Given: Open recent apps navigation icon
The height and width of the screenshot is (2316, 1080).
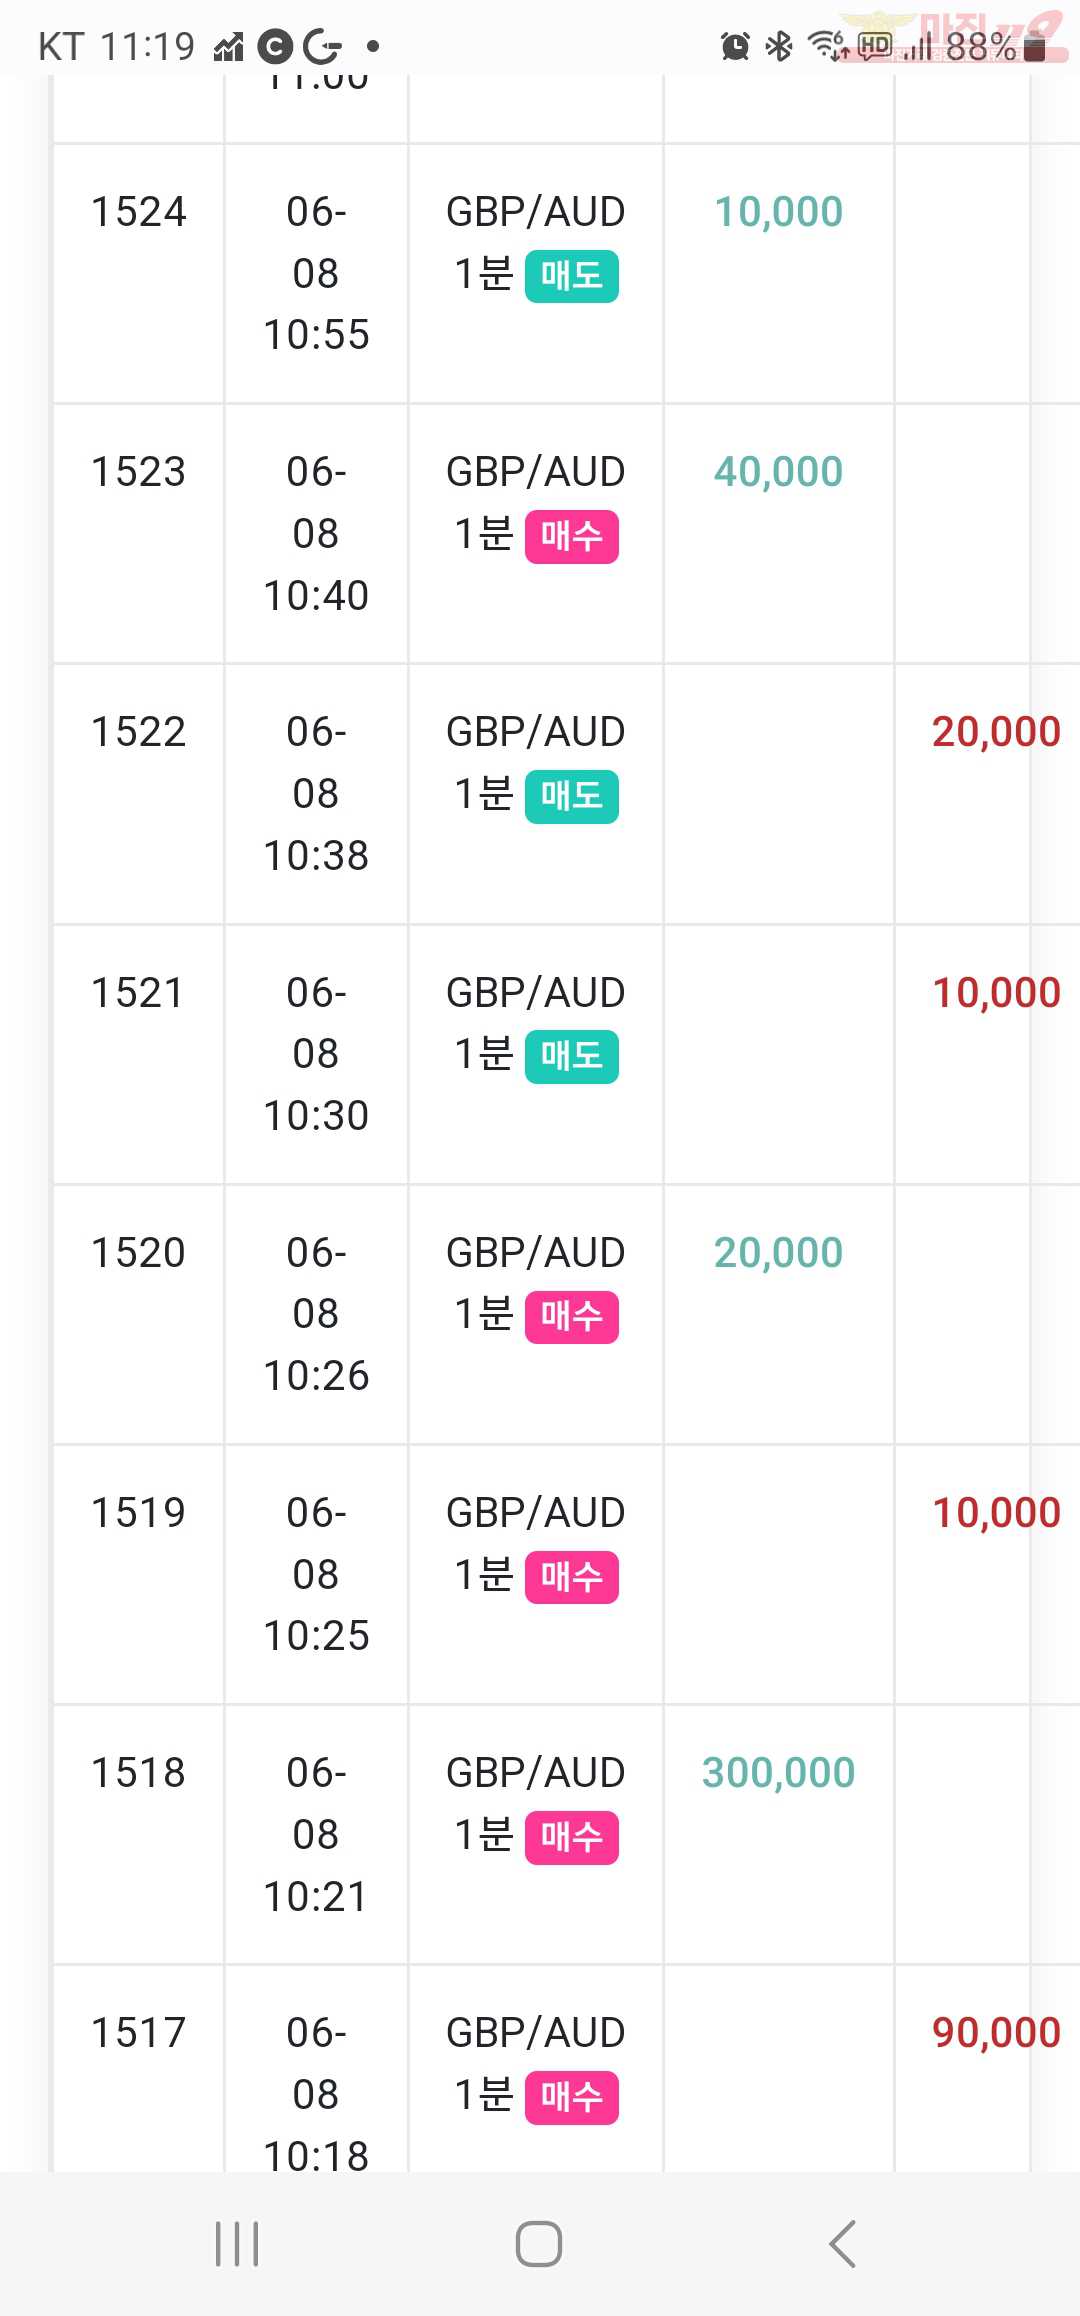Looking at the screenshot, I should tap(237, 2243).
